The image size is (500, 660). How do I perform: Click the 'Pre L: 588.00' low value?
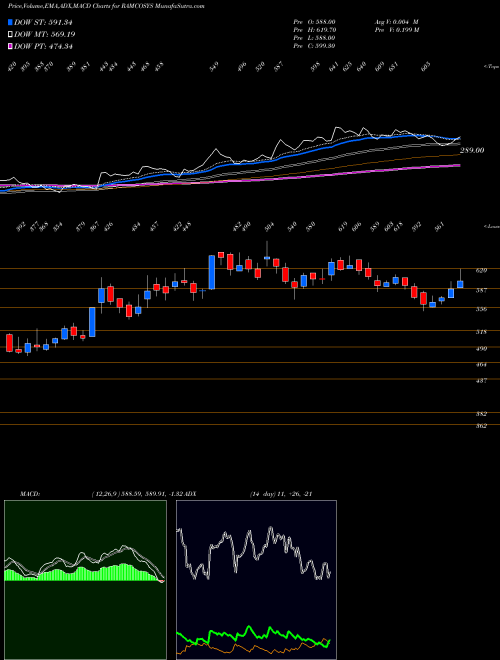coord(314,38)
